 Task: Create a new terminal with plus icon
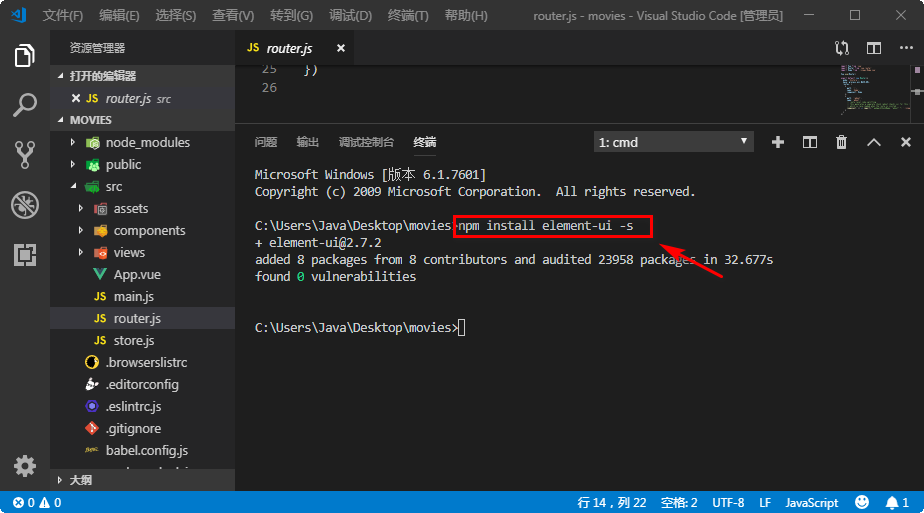click(x=778, y=142)
